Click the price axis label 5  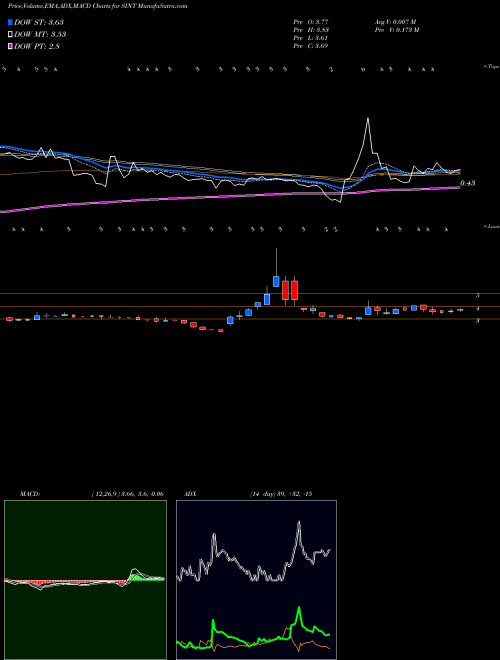coord(478,296)
